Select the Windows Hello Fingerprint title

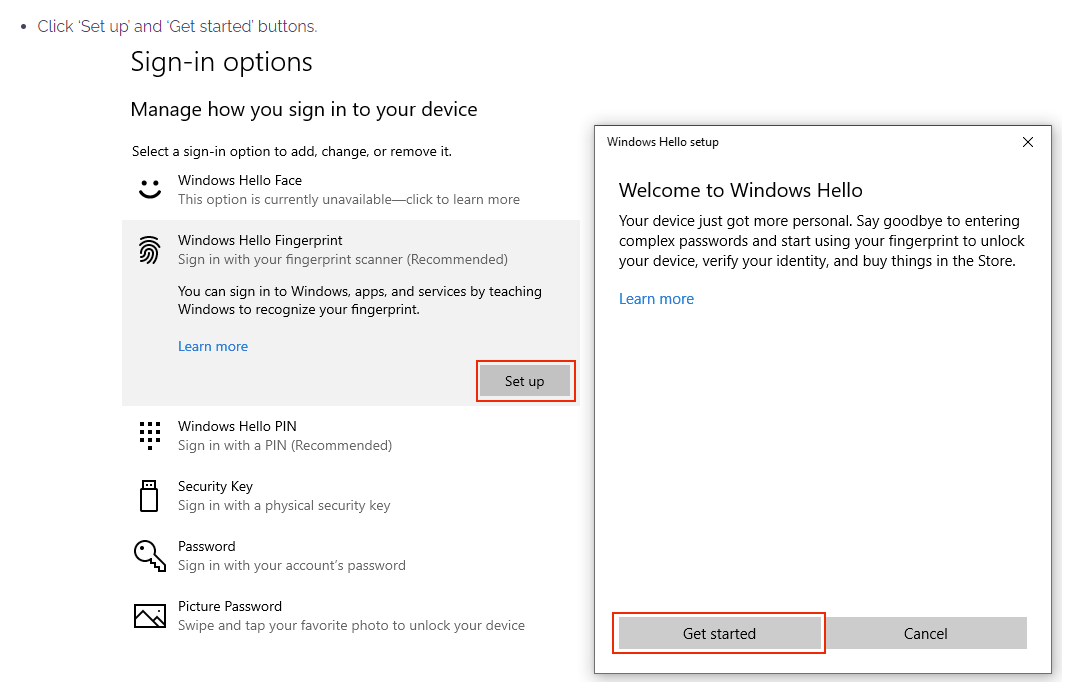260,240
